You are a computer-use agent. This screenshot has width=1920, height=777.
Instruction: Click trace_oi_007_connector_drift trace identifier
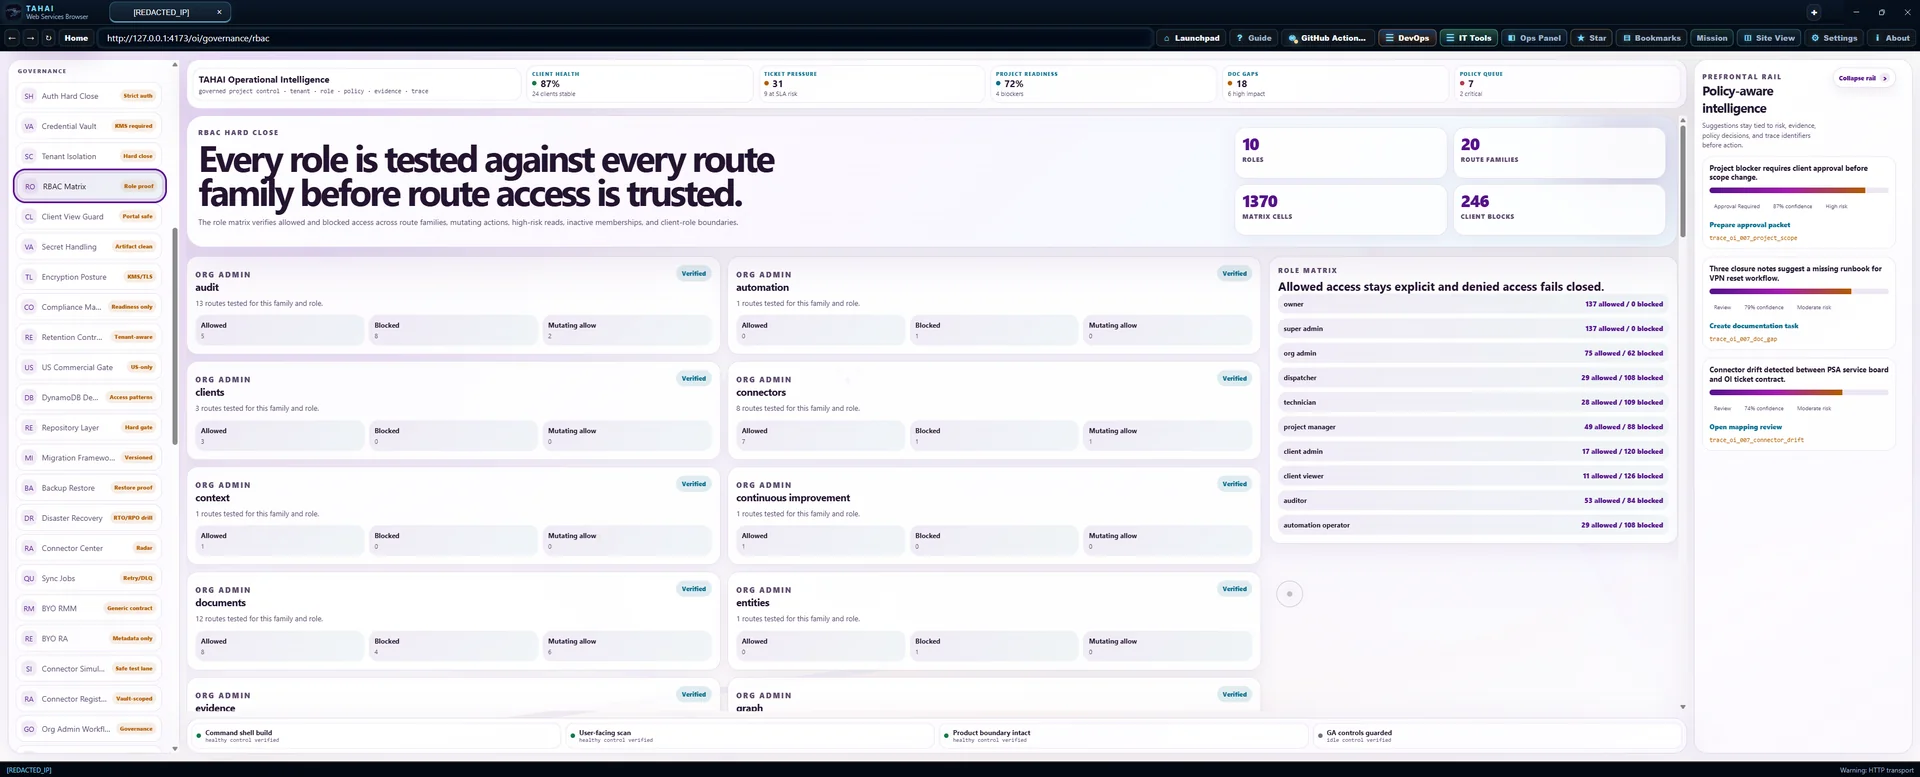point(1756,440)
